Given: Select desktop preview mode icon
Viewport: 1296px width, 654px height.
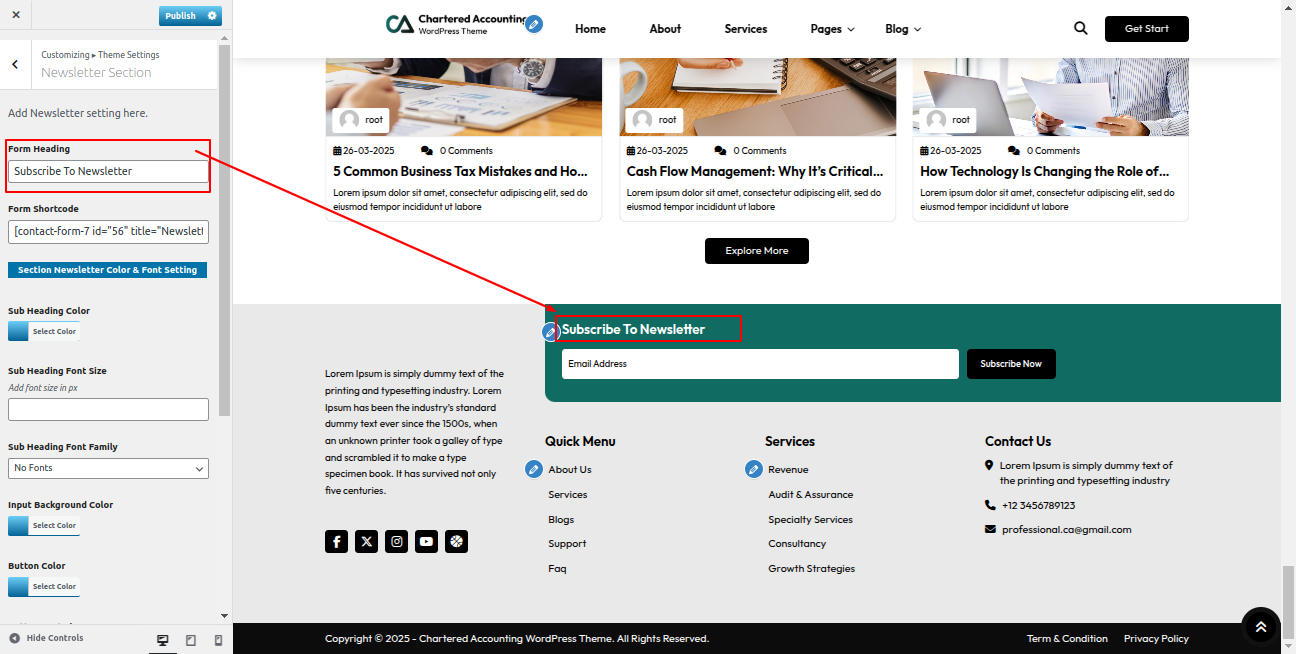Looking at the screenshot, I should pos(163,640).
